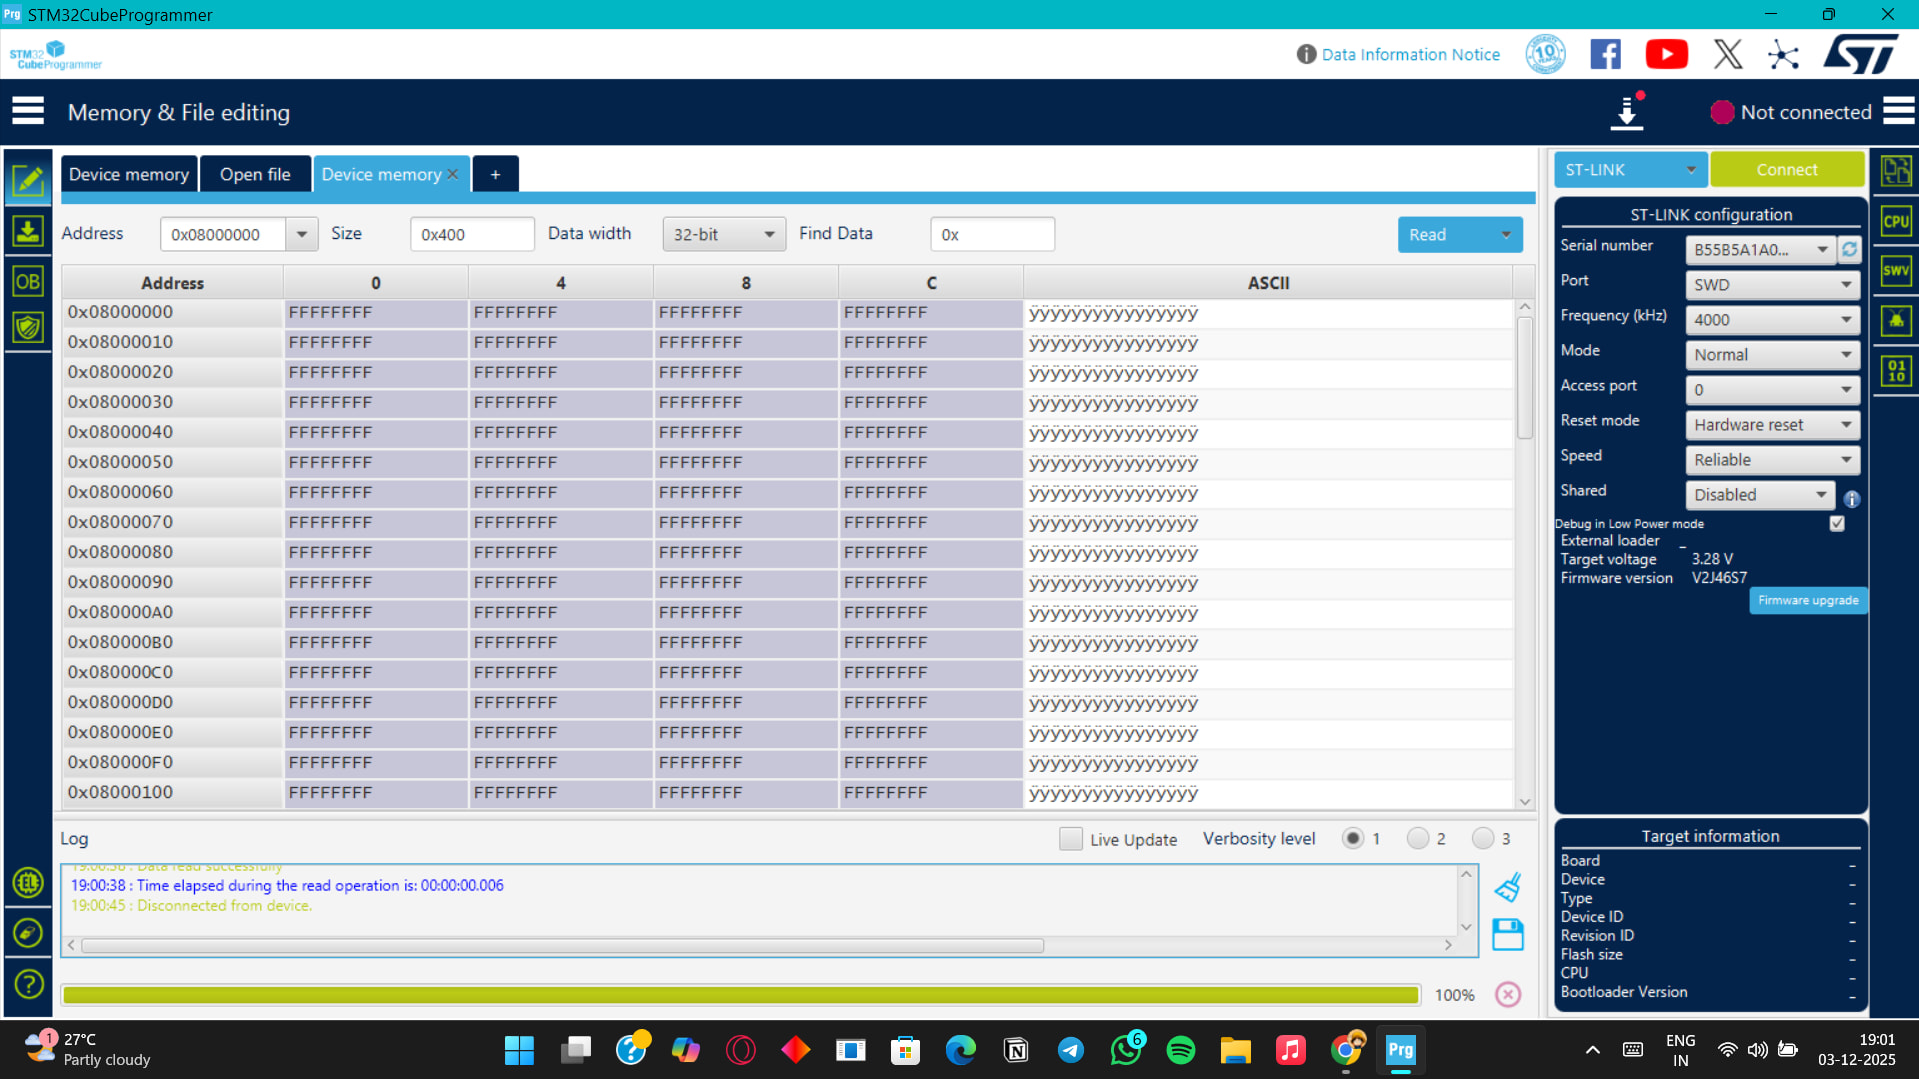1919x1079 pixels.
Task: Open the help question mark icon
Action: coord(28,984)
